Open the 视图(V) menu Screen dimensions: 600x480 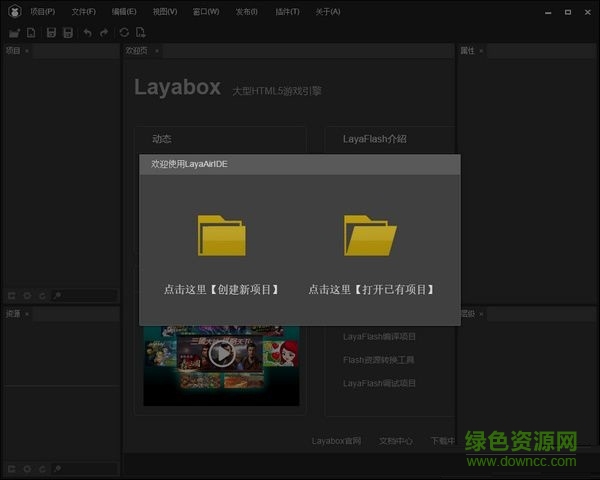165,12
